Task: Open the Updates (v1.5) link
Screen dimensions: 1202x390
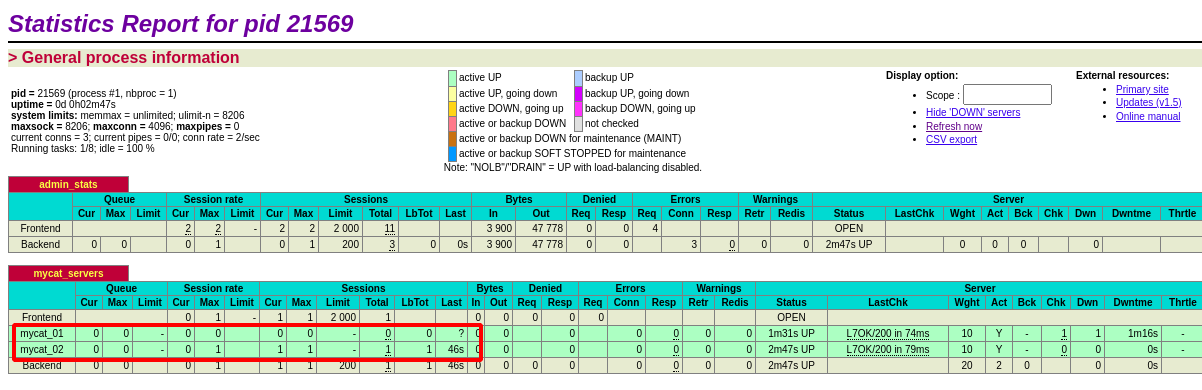Action: tap(1148, 102)
